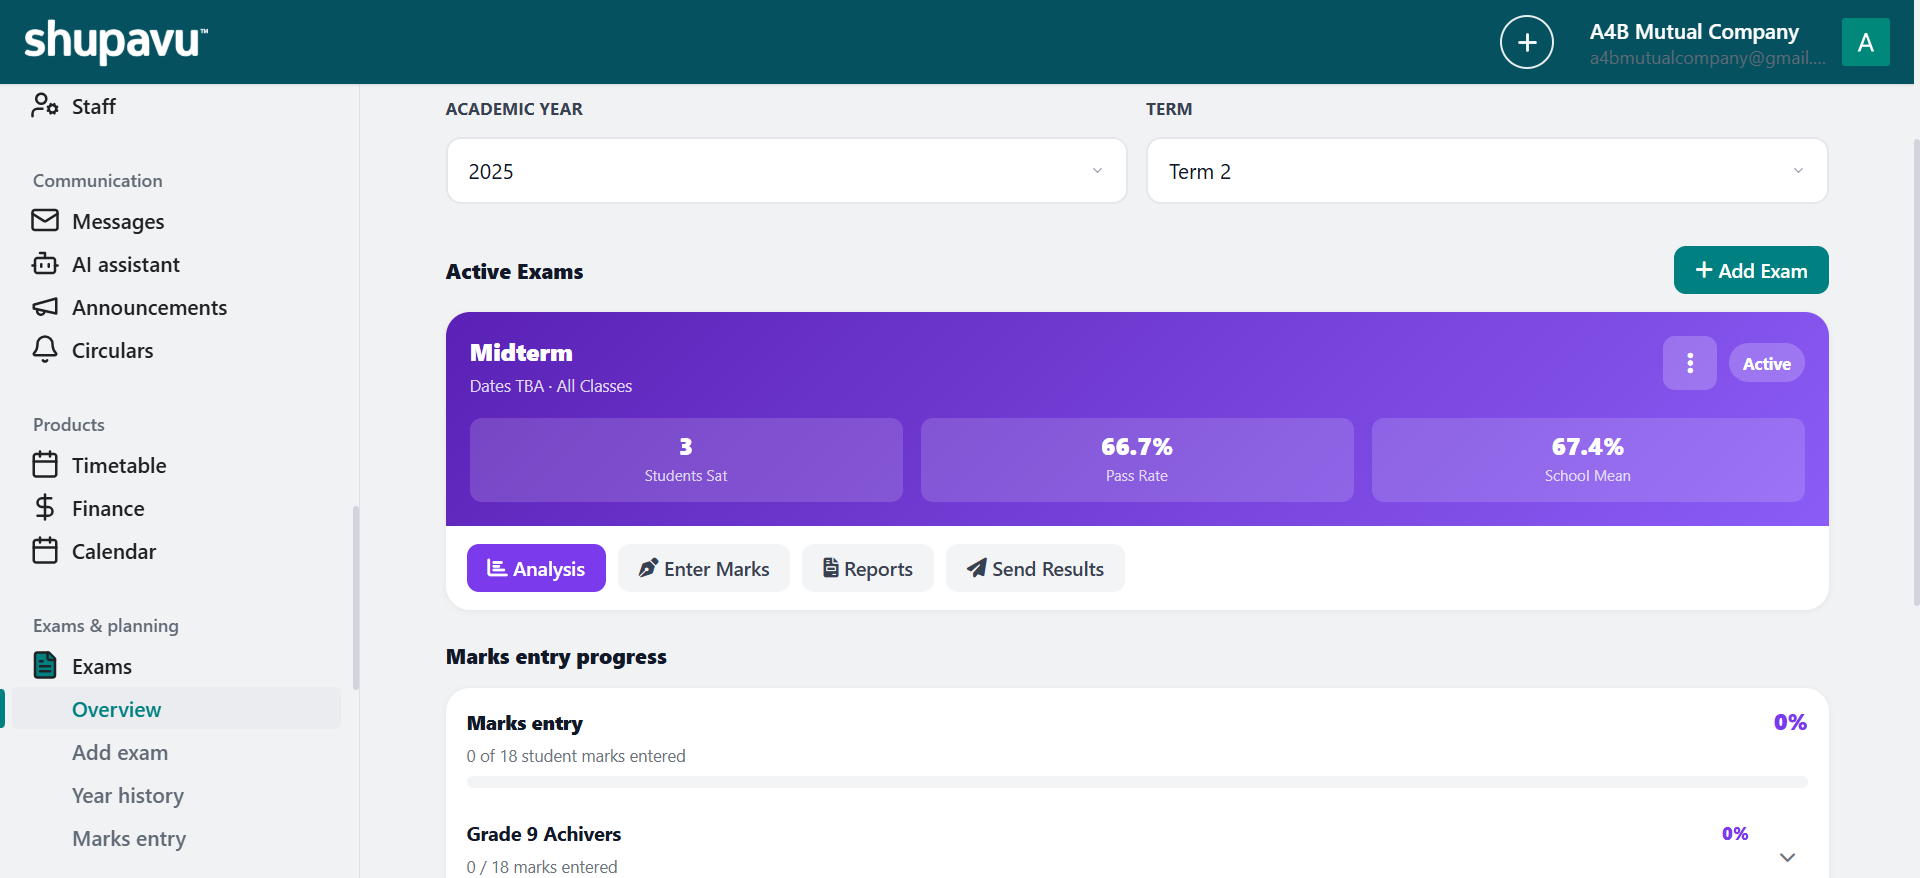Screen dimensions: 1920x878
Task: Open the user avatar A
Action: click(1866, 42)
